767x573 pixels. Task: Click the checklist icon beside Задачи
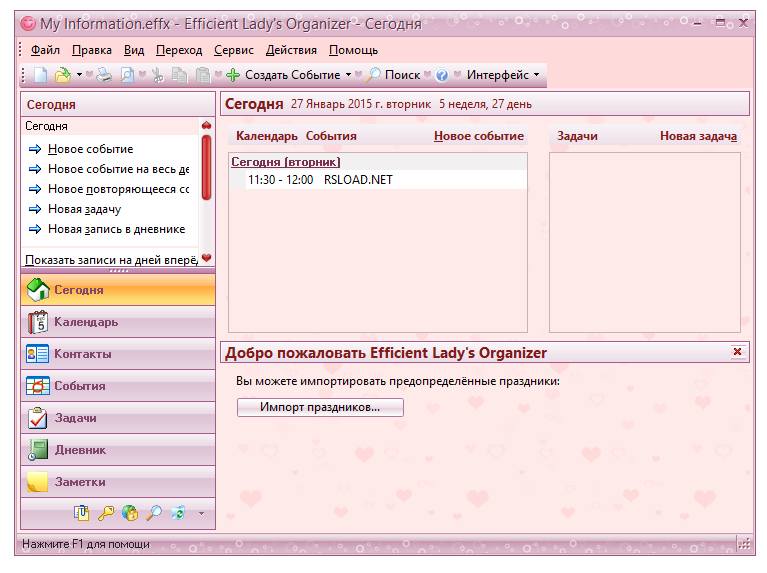pos(38,418)
